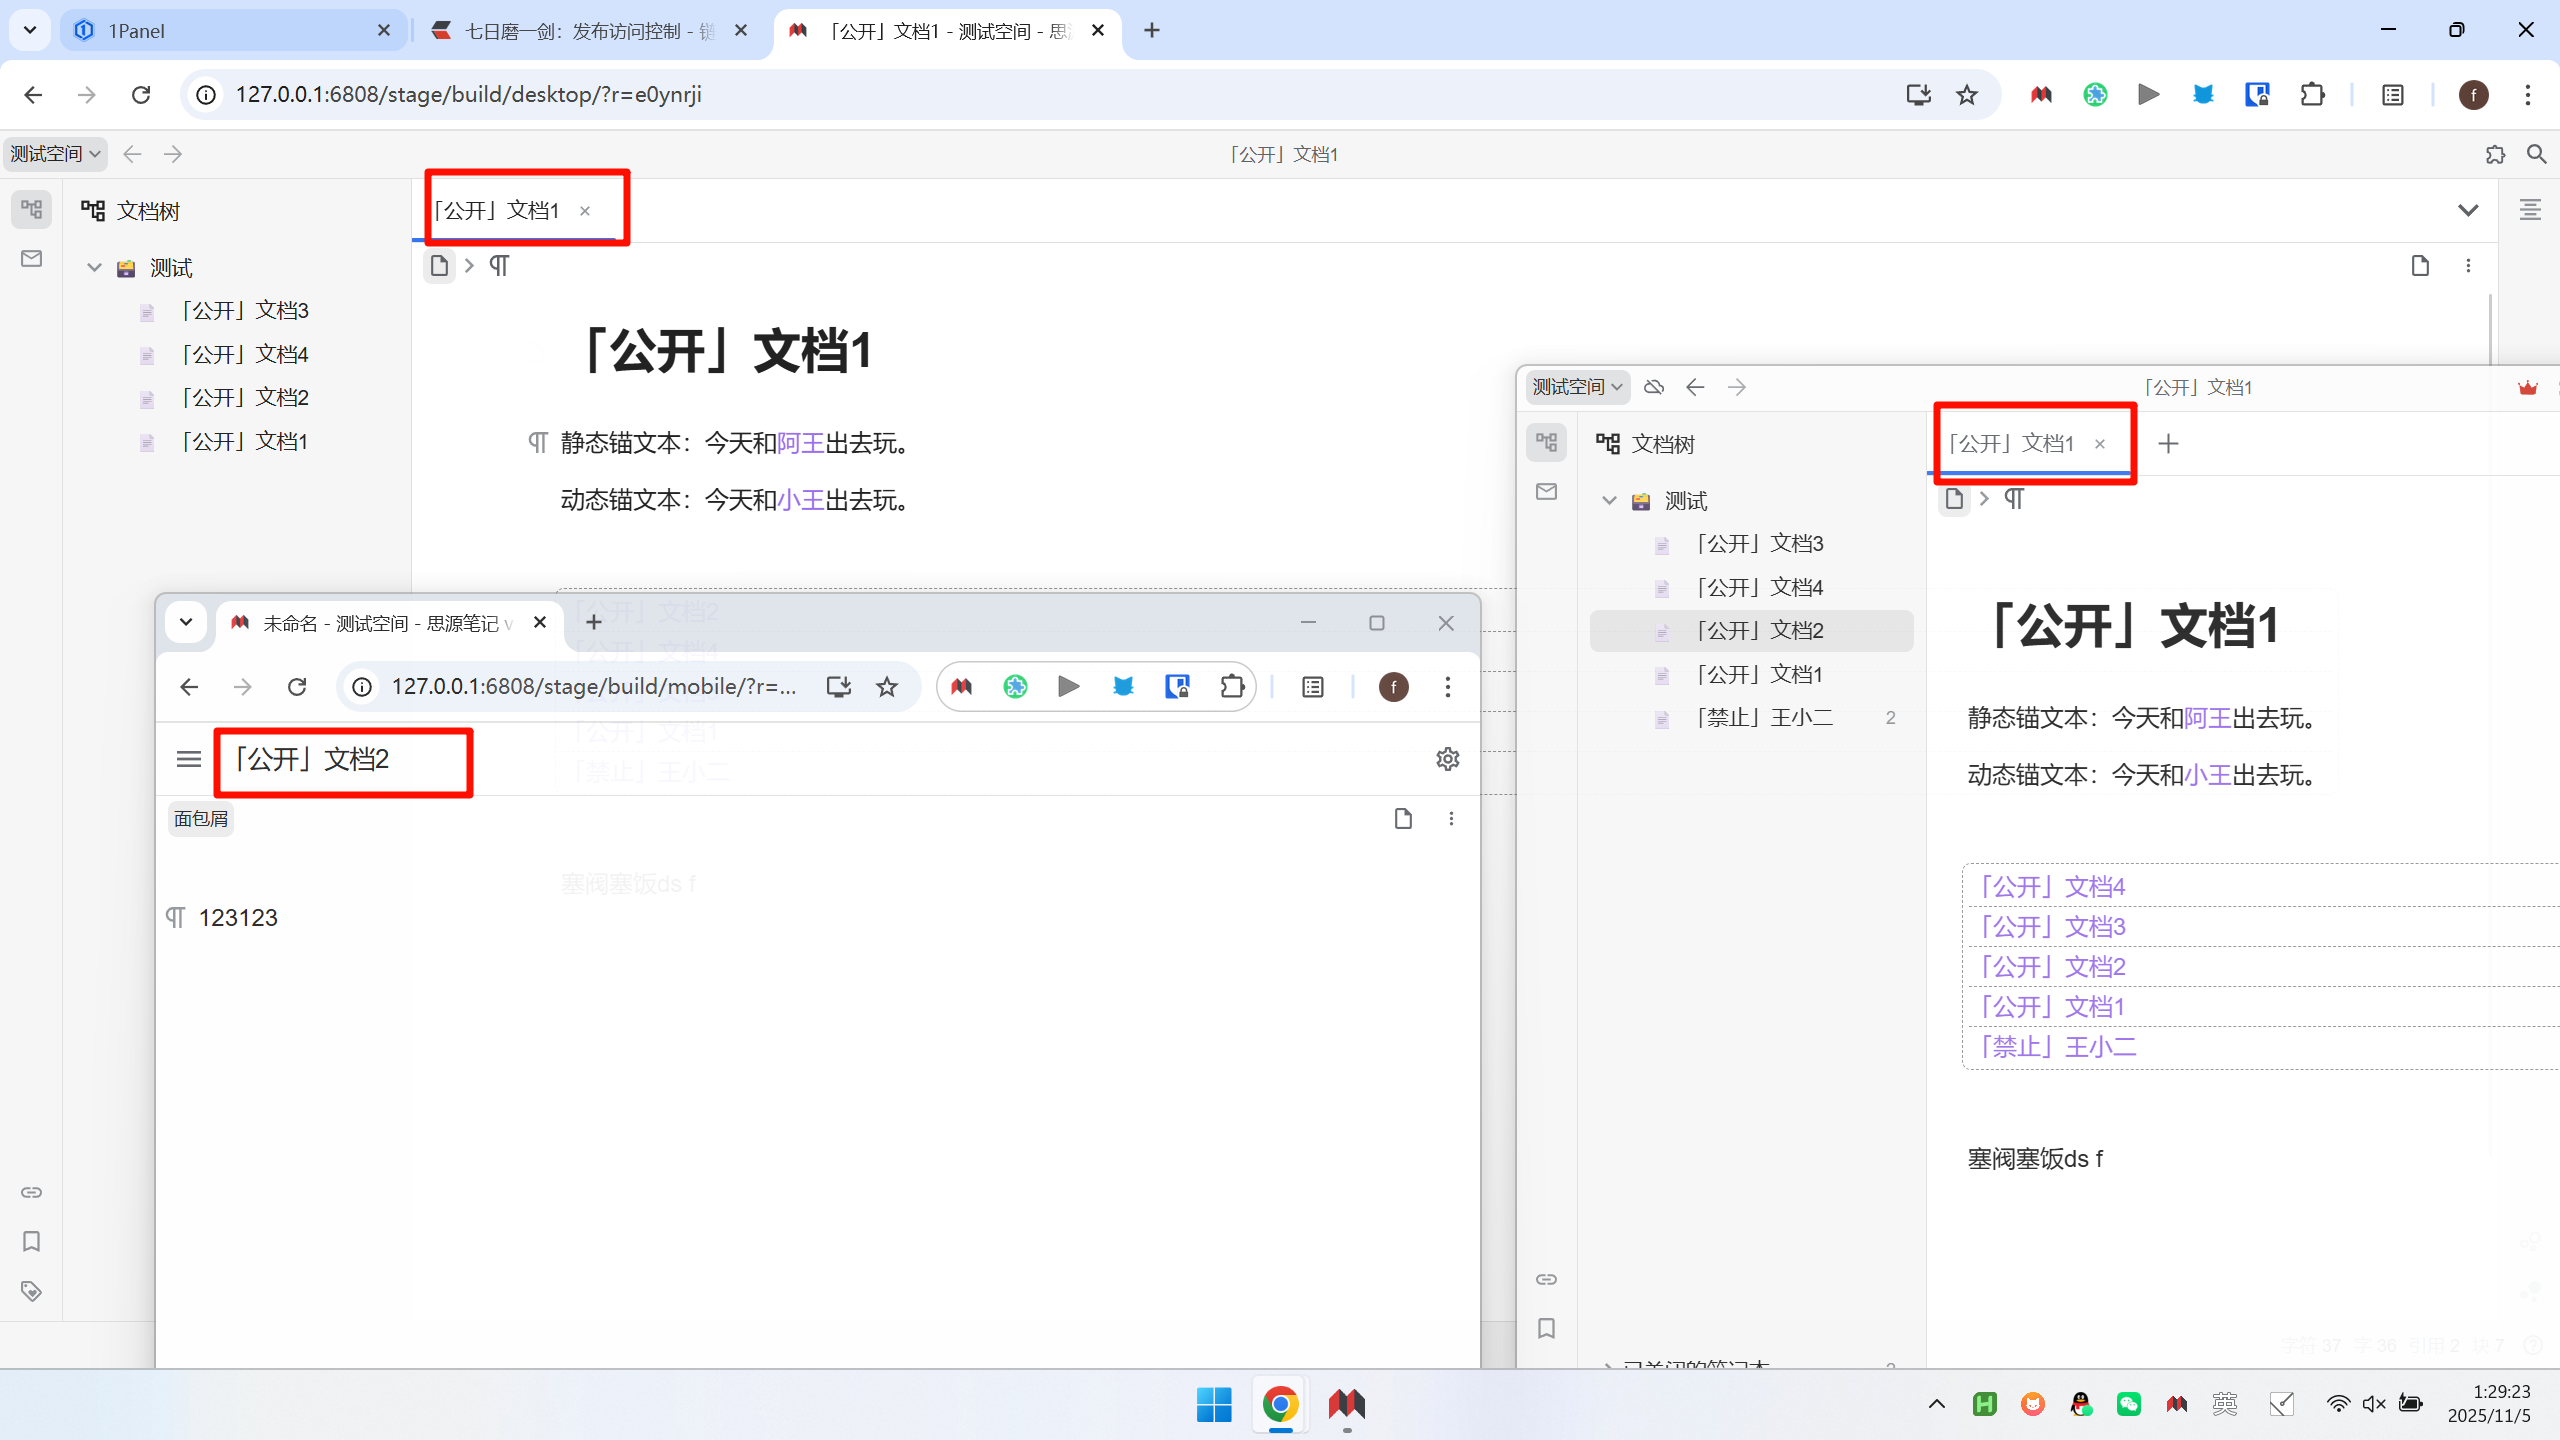Select the 「公开」文档1 editor tab
Viewport: 2560px width, 1440px height.
tap(497, 210)
